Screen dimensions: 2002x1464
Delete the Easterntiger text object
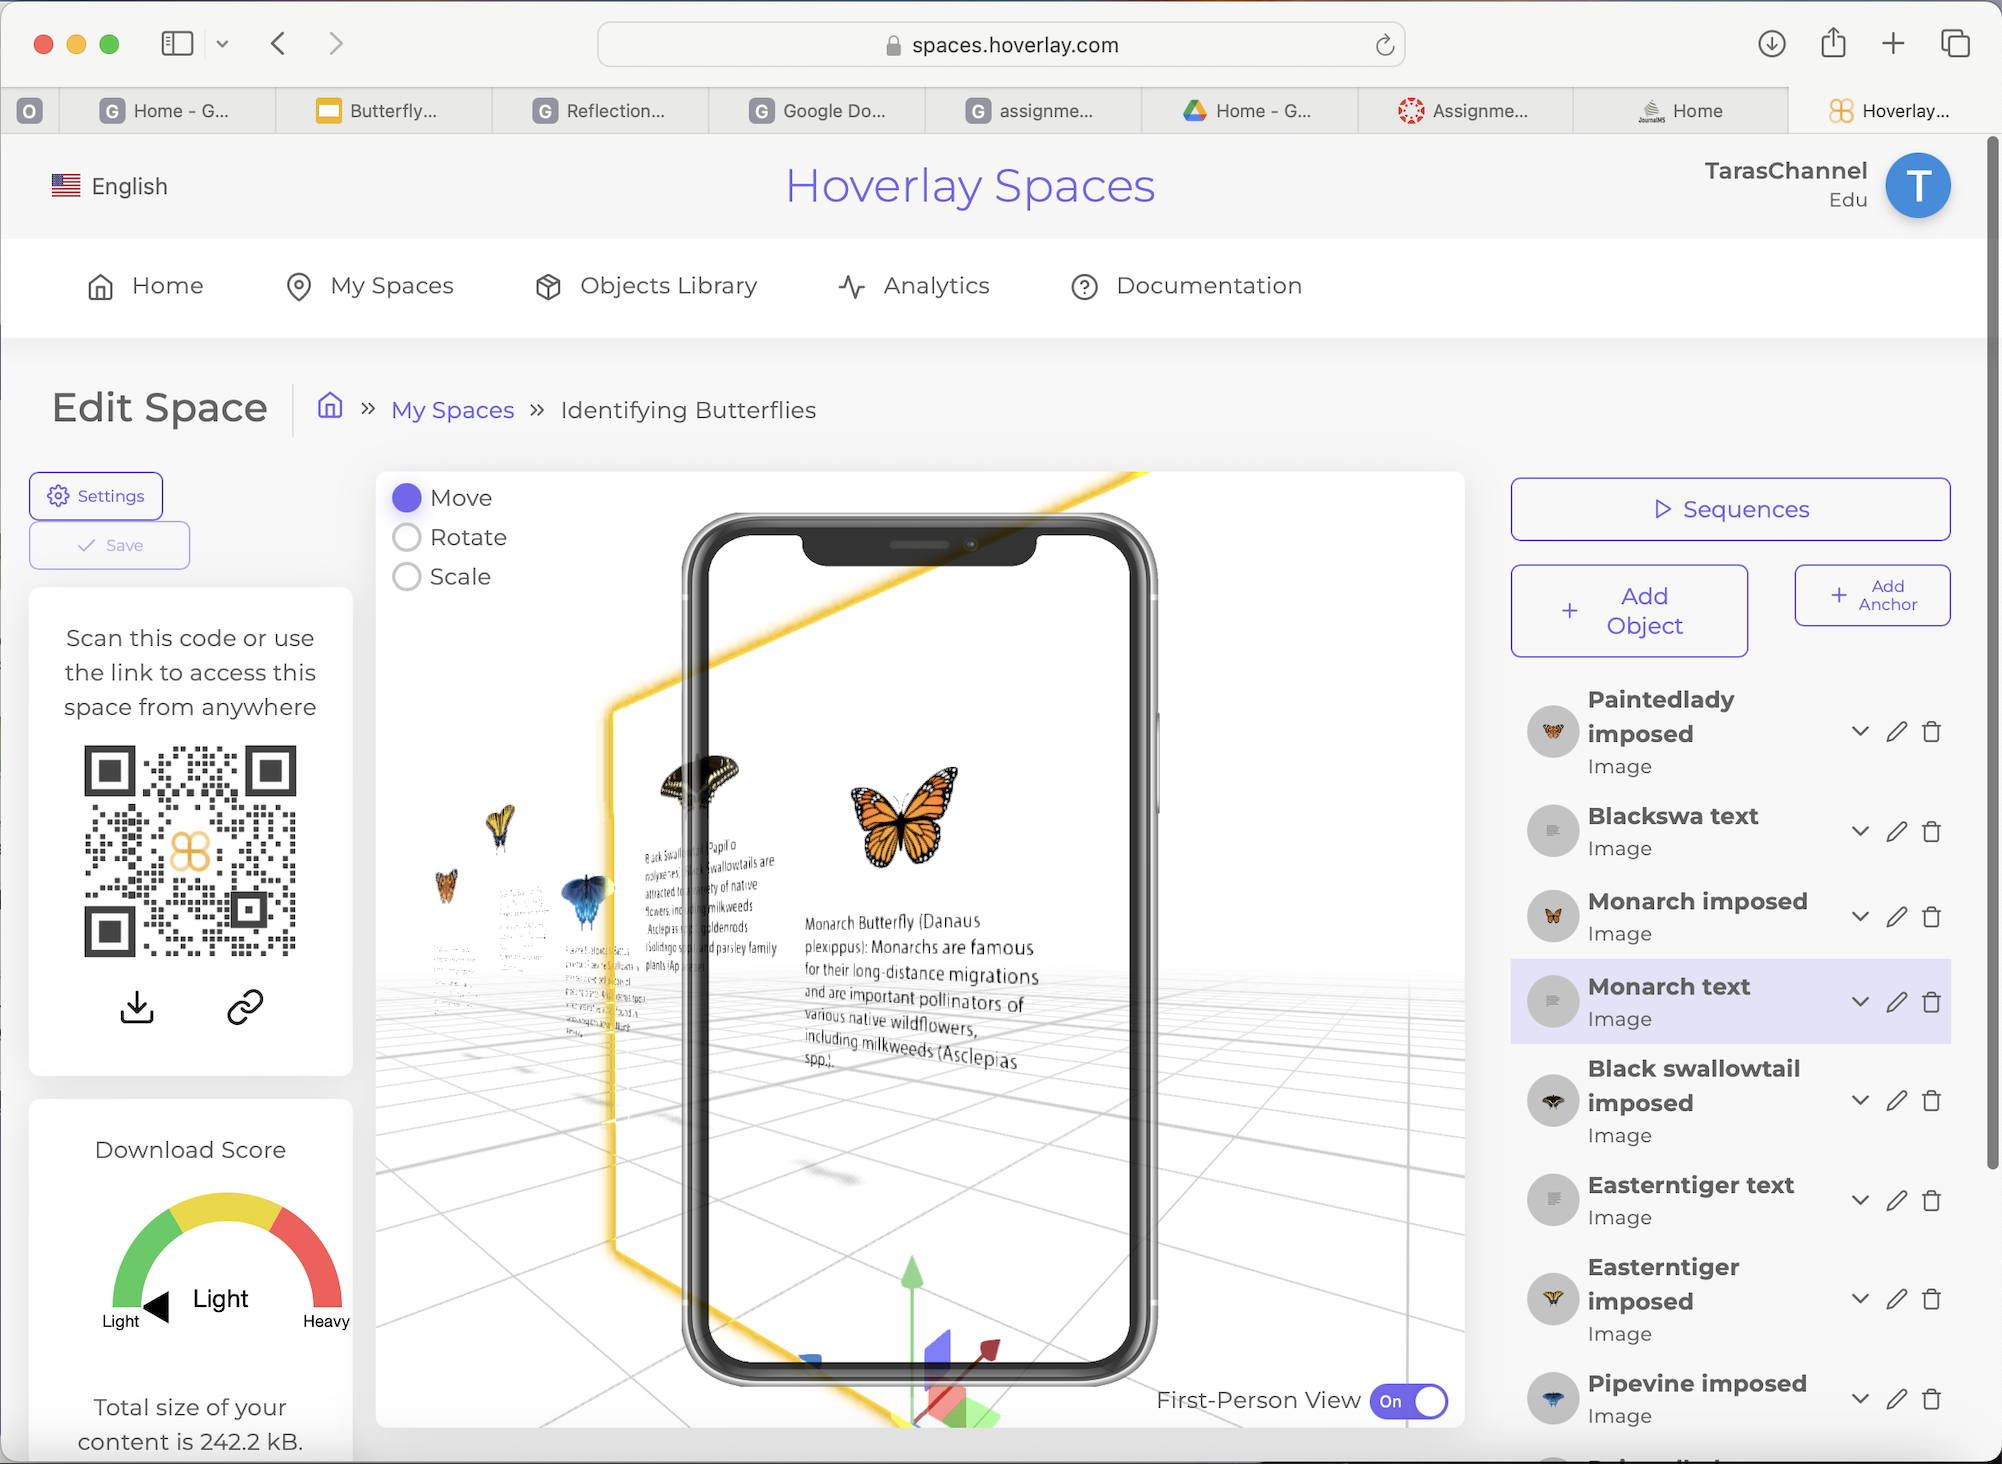(x=1932, y=1200)
